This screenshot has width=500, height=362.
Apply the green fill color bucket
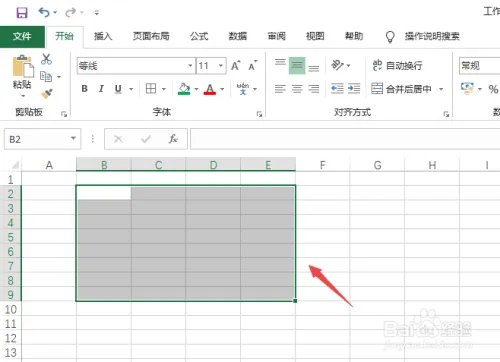184,89
